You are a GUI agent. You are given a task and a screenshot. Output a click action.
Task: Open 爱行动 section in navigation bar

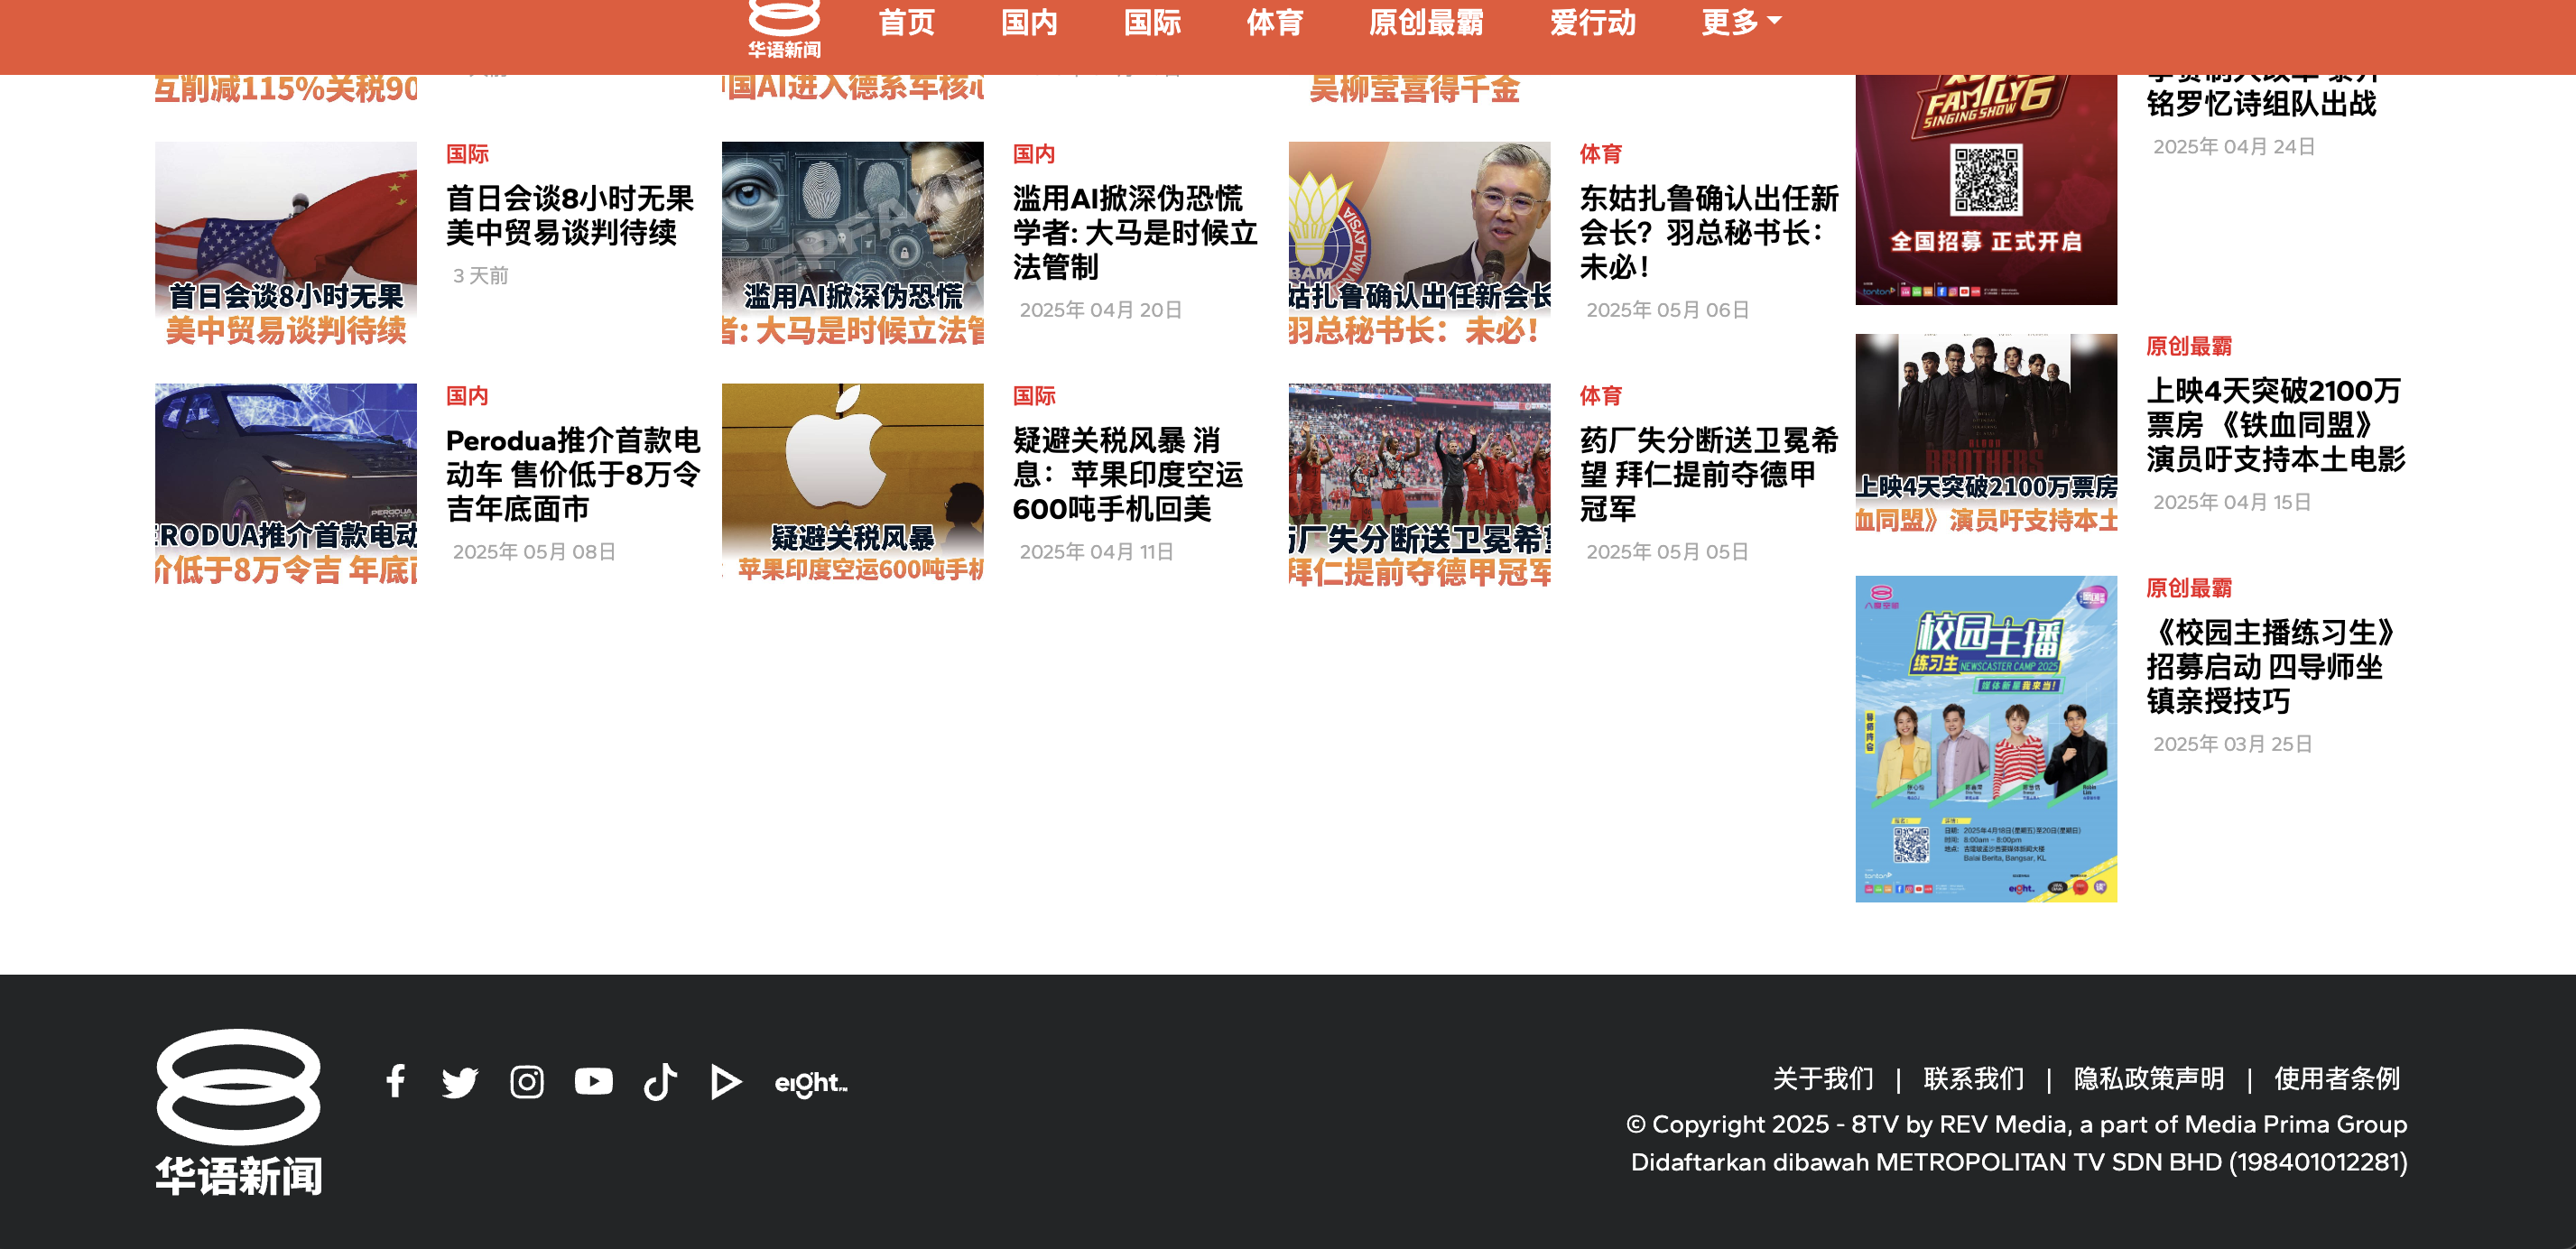click(1593, 22)
